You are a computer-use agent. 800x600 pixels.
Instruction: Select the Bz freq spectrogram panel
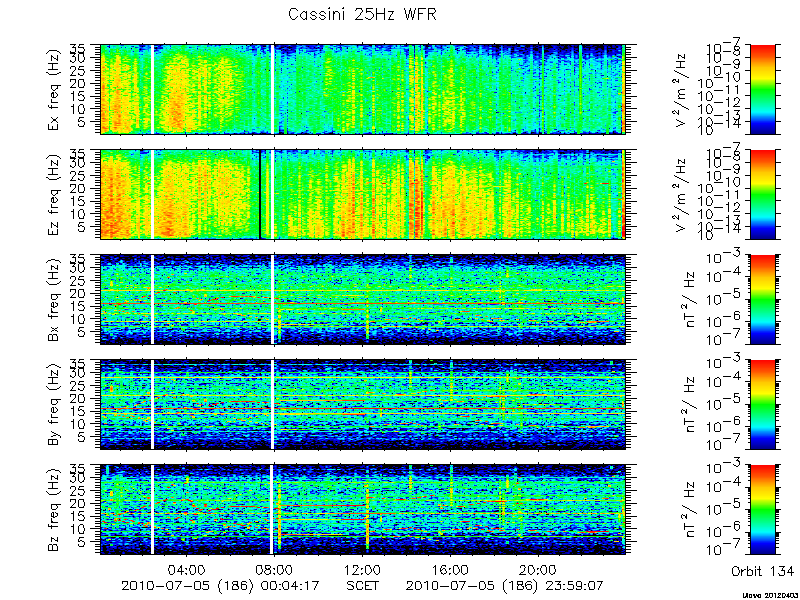pyautogui.click(x=363, y=510)
